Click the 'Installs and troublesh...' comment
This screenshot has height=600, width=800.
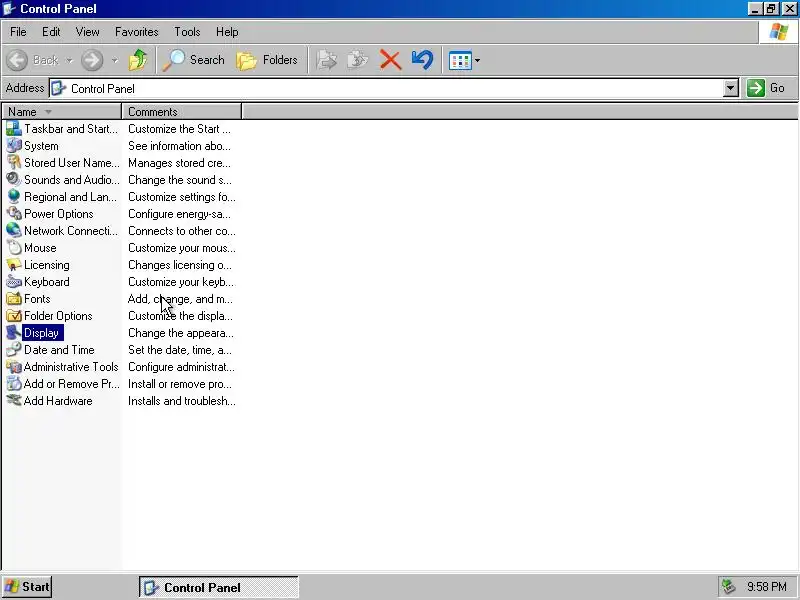(x=182, y=401)
